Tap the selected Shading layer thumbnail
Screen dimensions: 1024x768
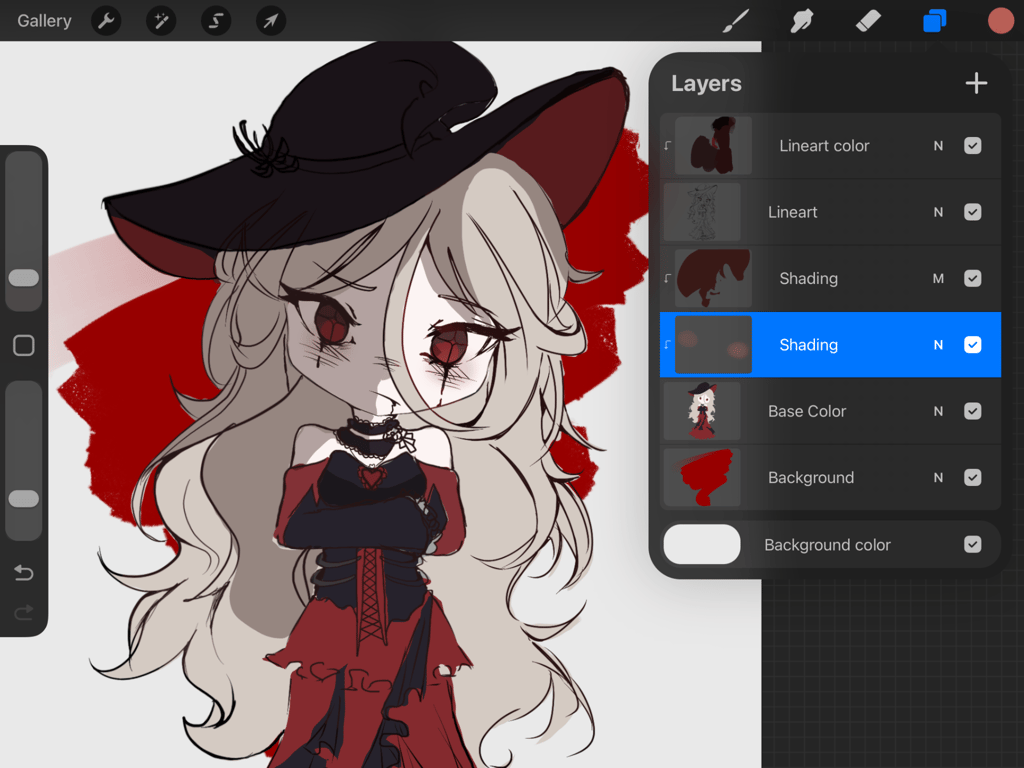pyautogui.click(x=713, y=345)
